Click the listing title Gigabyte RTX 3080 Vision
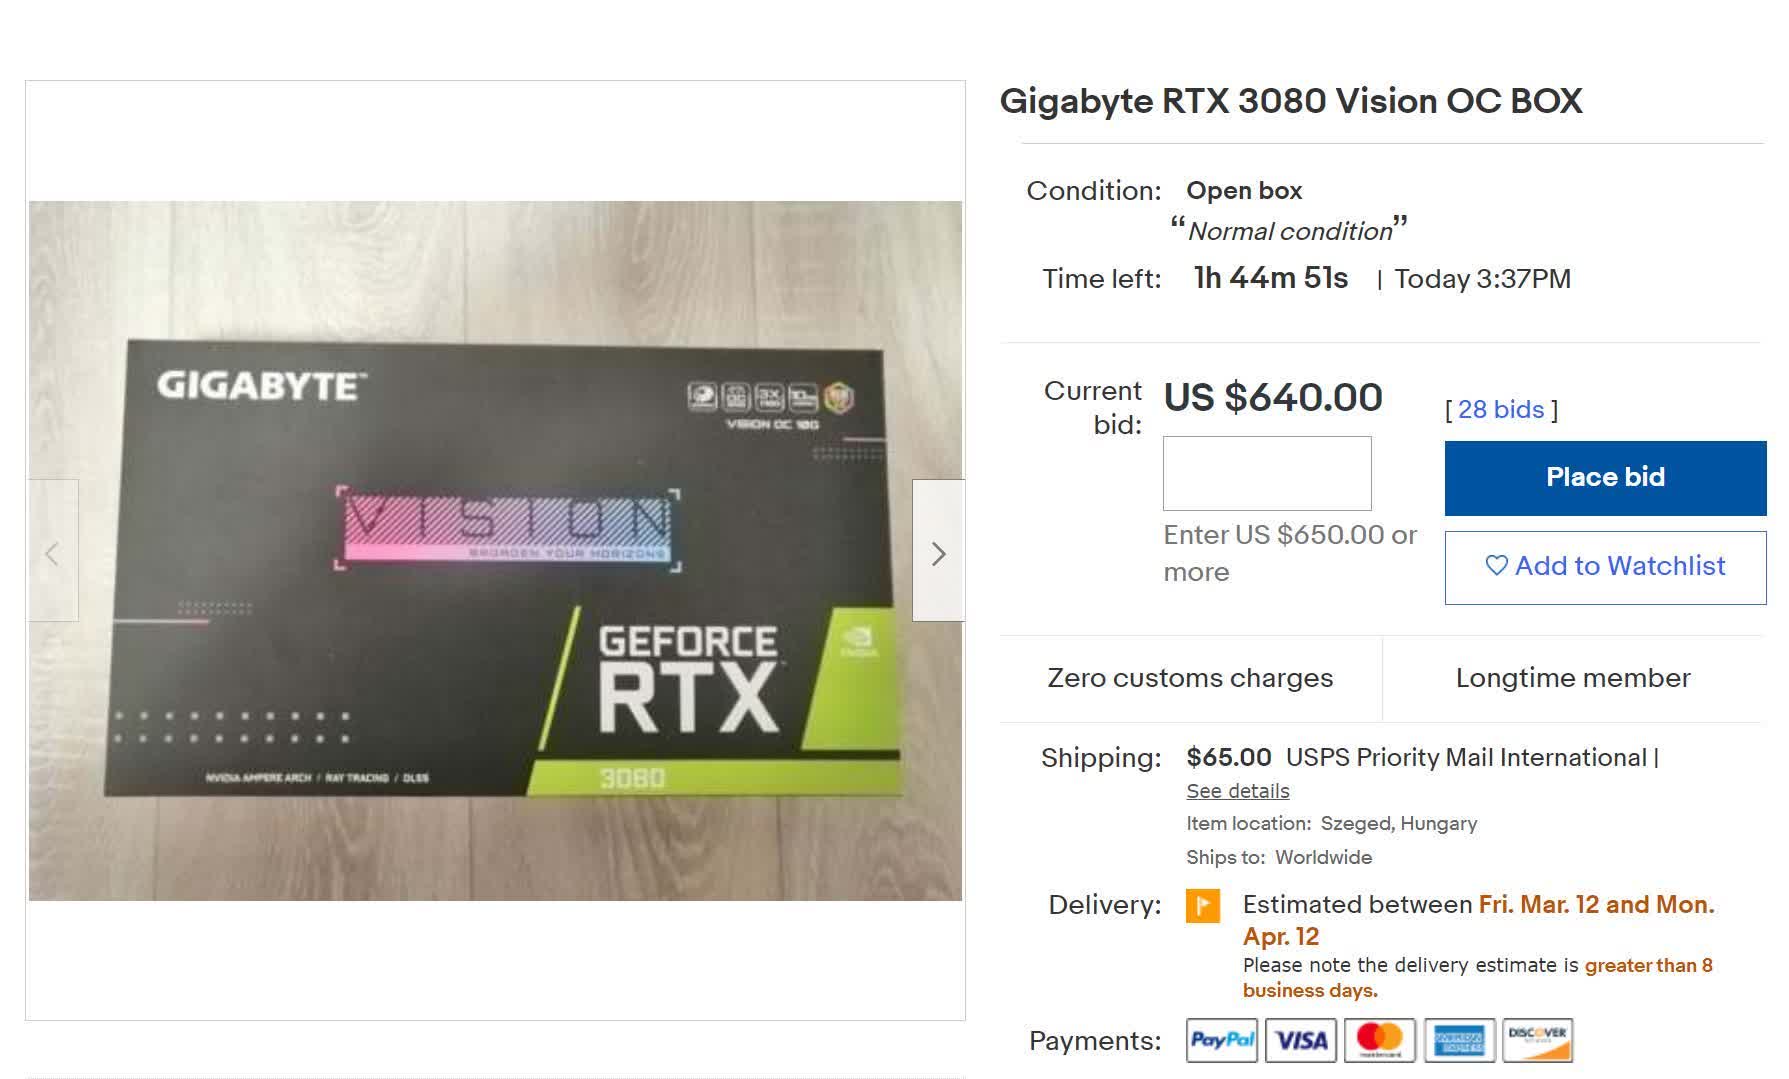This screenshot has width=1789, height=1079. click(1291, 101)
